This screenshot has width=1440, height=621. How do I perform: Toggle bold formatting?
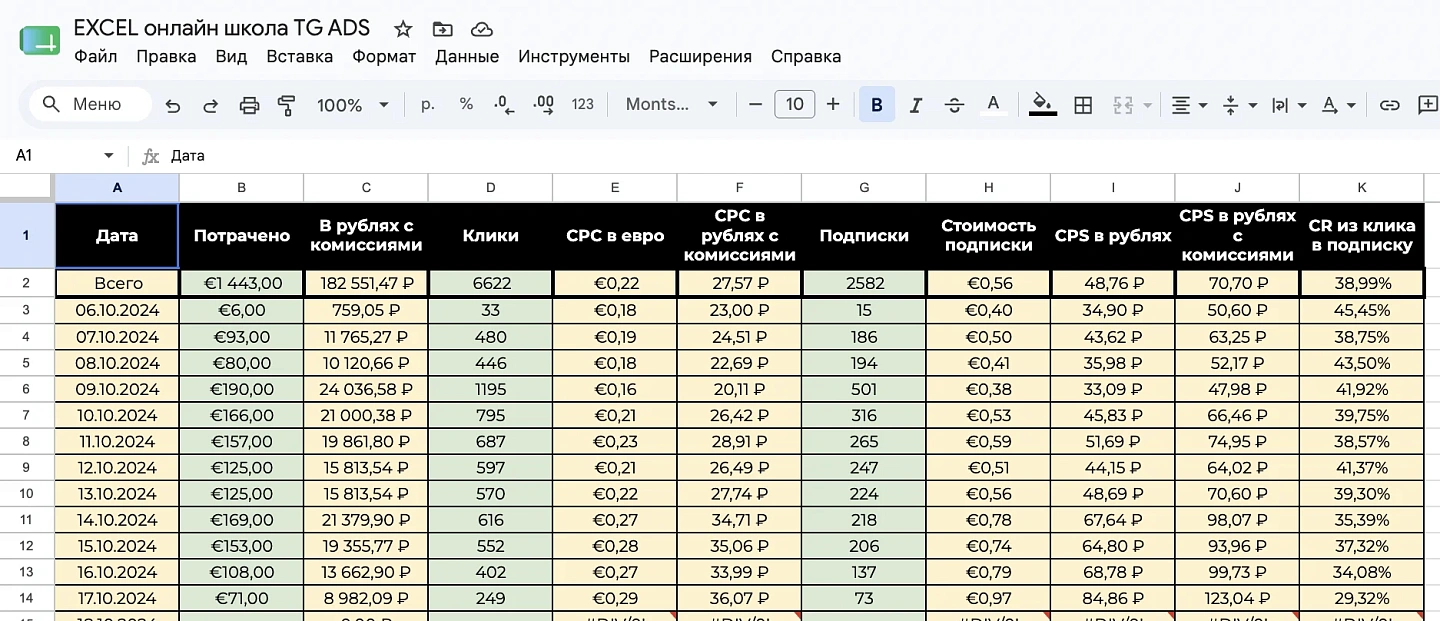[x=877, y=104]
